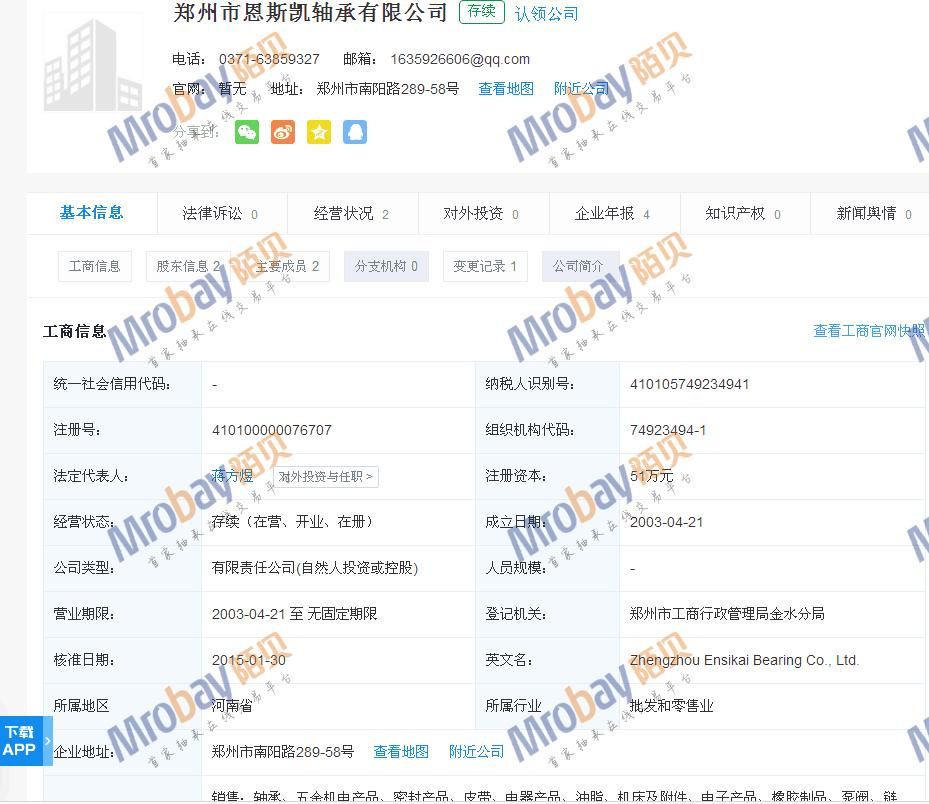Share to Weibo using orange icon

(x=283, y=132)
